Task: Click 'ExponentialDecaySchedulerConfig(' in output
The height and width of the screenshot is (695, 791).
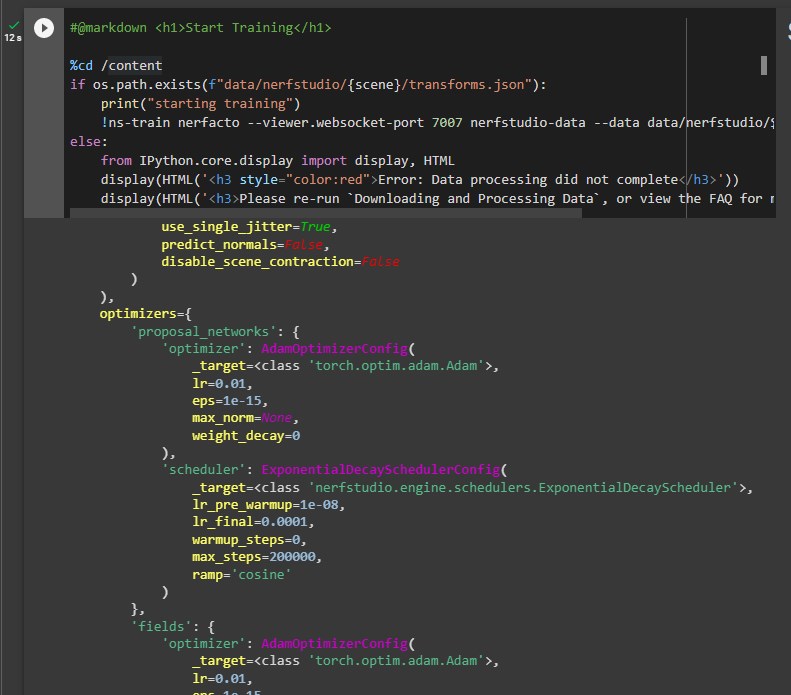Action: [384, 470]
